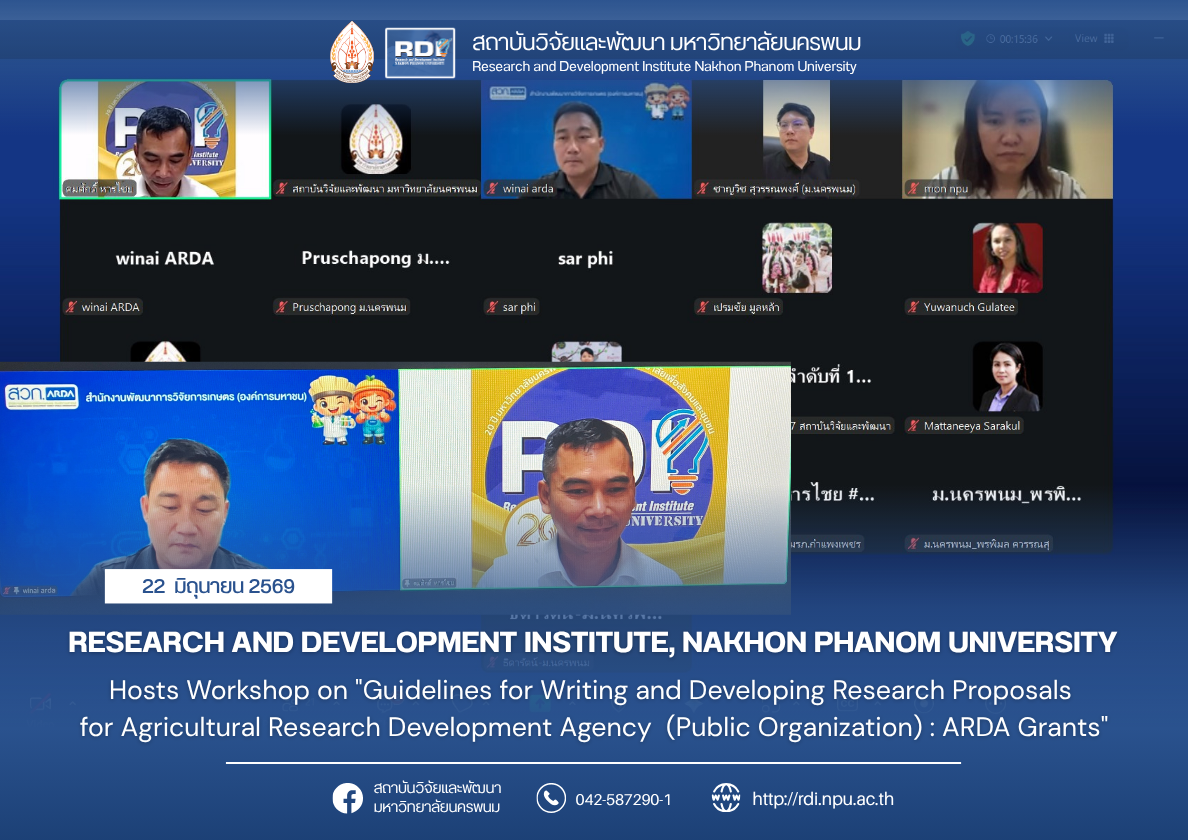Click the mon npu name label
The image size is (1188, 840).
(946, 189)
